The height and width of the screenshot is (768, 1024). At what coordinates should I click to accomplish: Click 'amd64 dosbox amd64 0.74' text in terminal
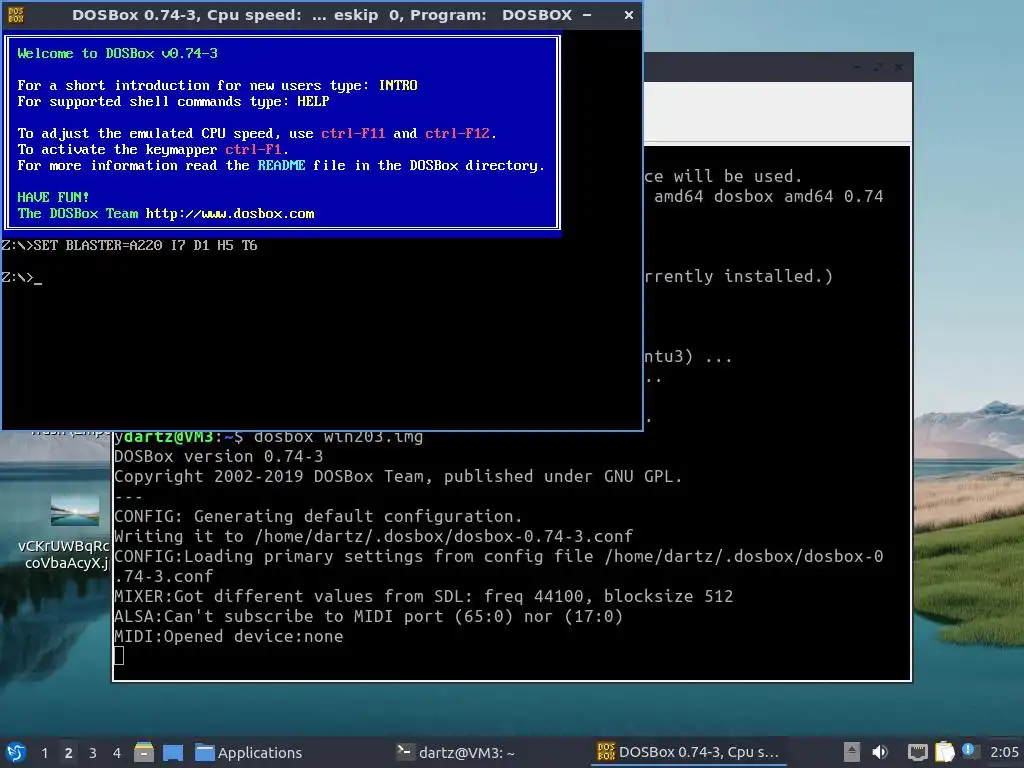tap(769, 197)
